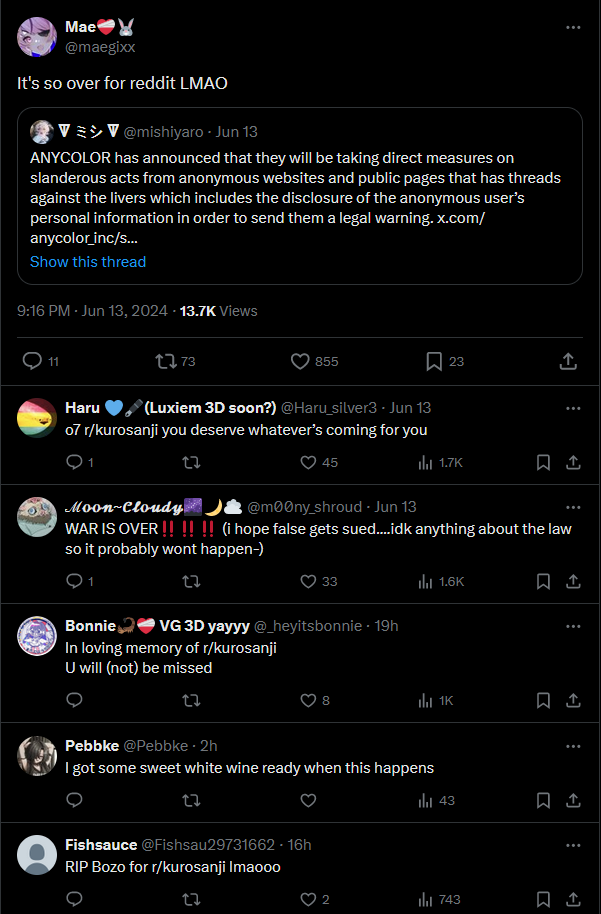Share Bonnie's reply
This screenshot has width=601, height=914.
coord(573,700)
